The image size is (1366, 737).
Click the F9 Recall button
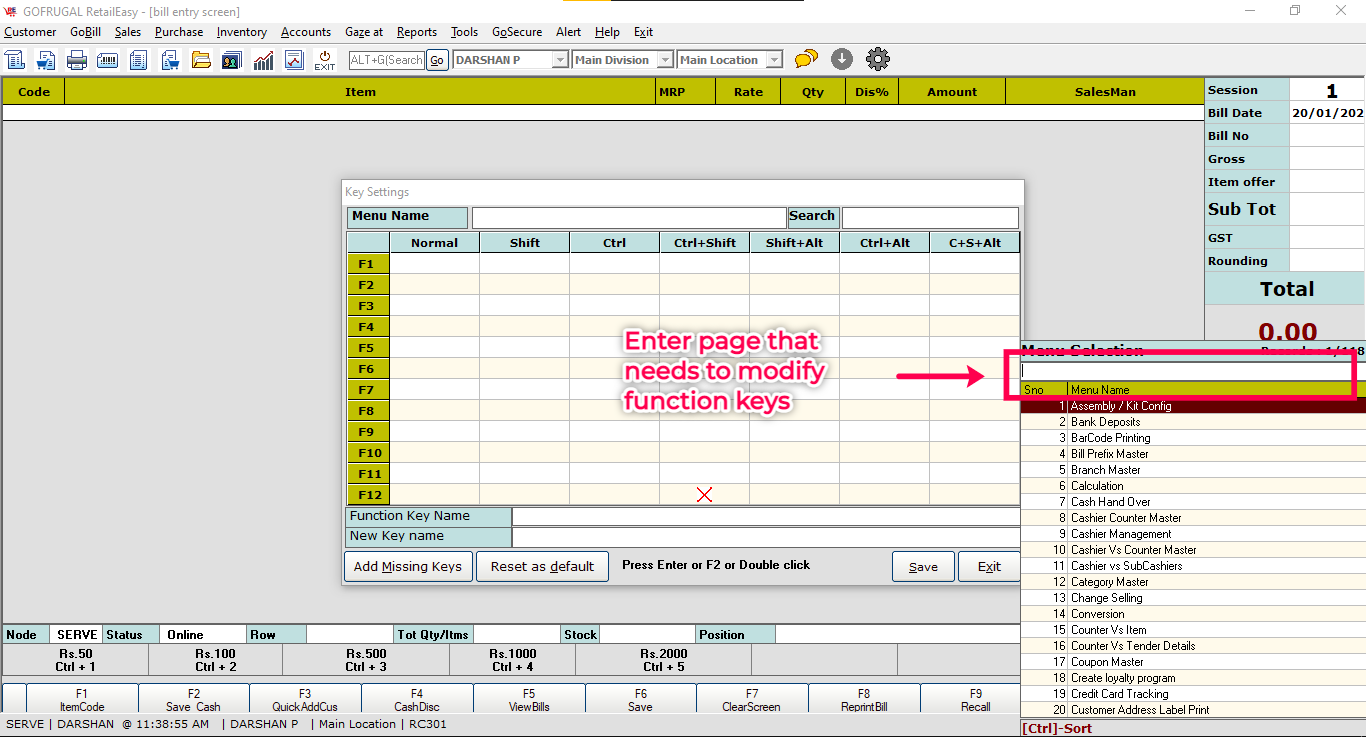pos(976,700)
